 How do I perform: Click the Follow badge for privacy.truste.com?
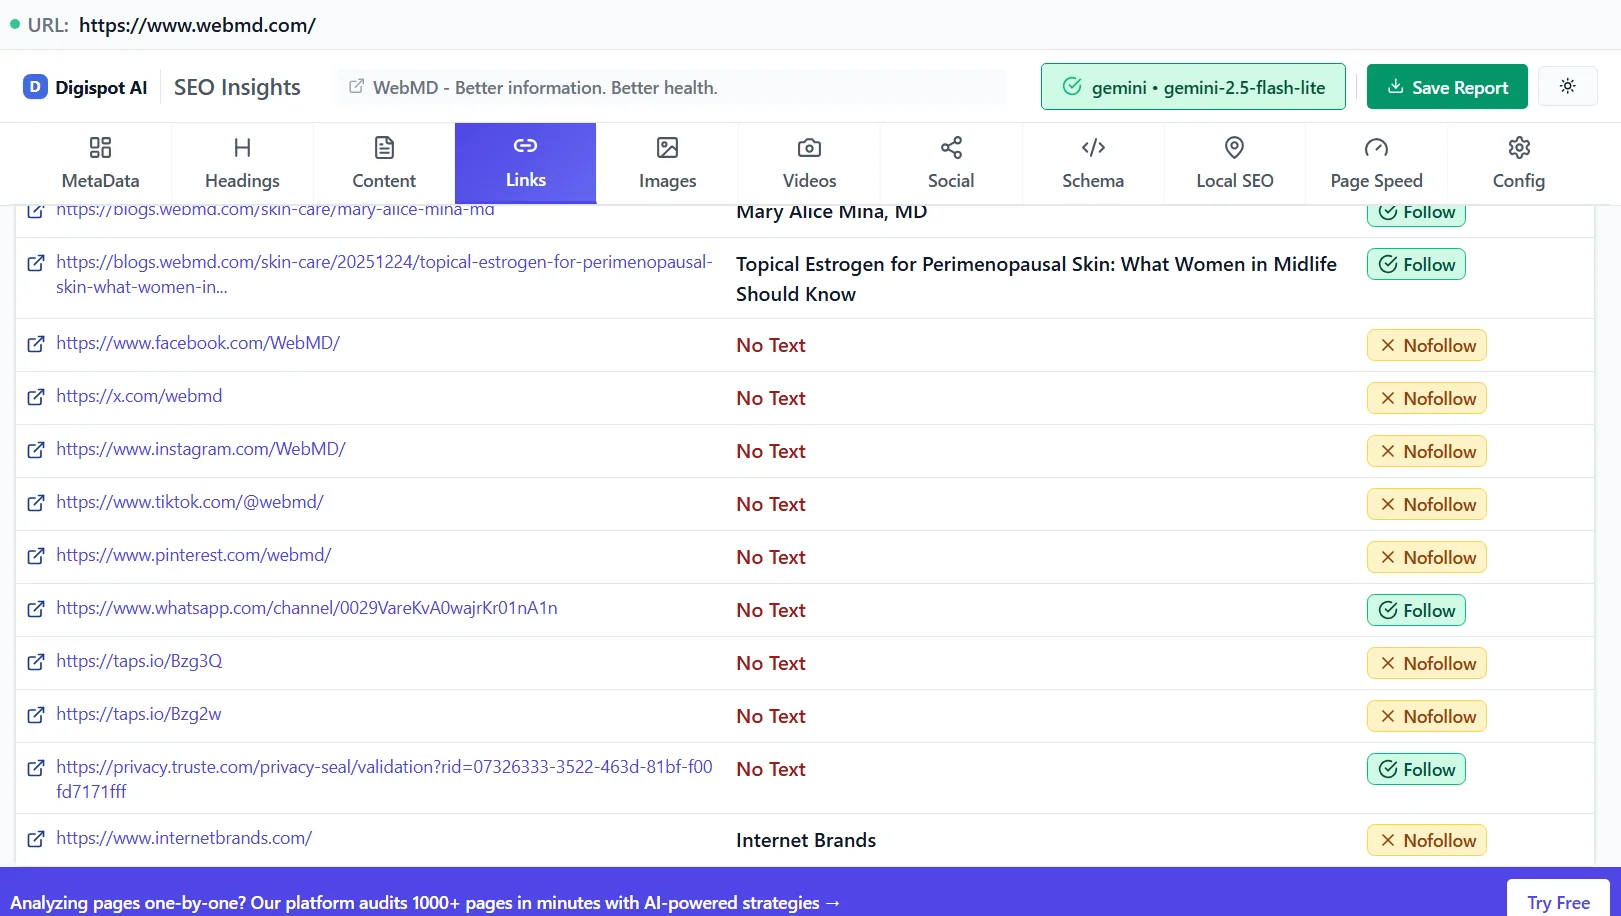click(x=1416, y=769)
